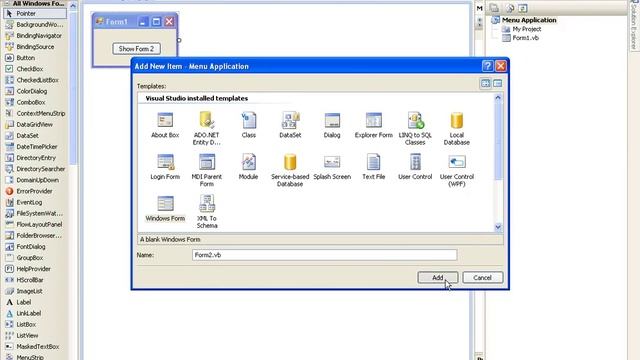Choose the Explorer Form template
This screenshot has height=360, width=640.
(x=373, y=125)
